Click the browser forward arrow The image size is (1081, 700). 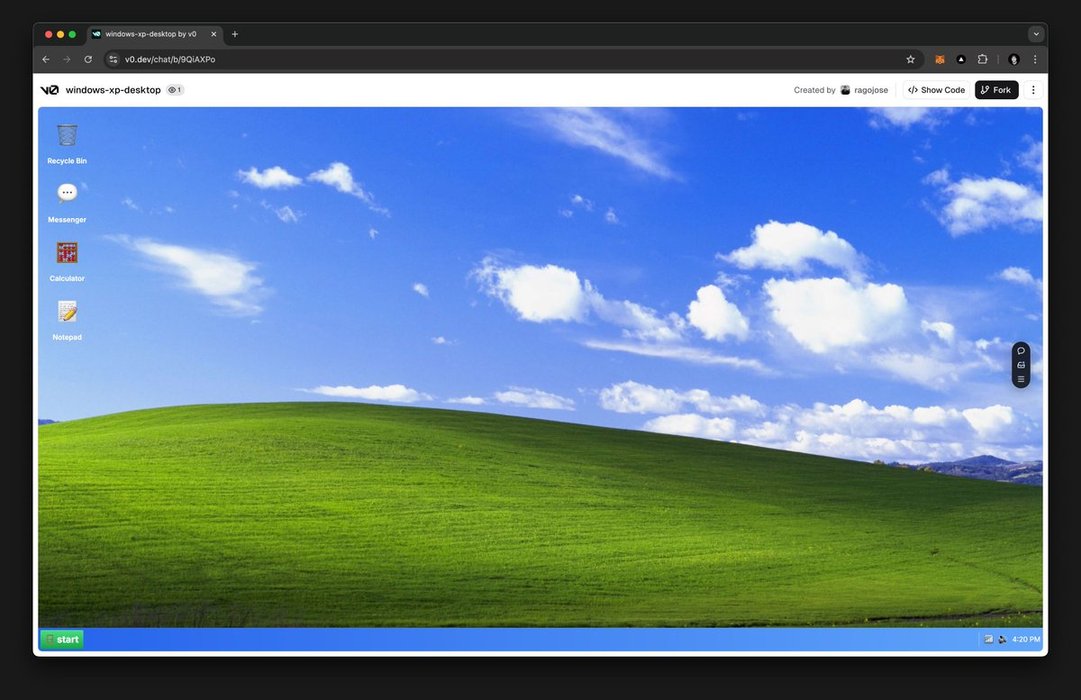(67, 59)
